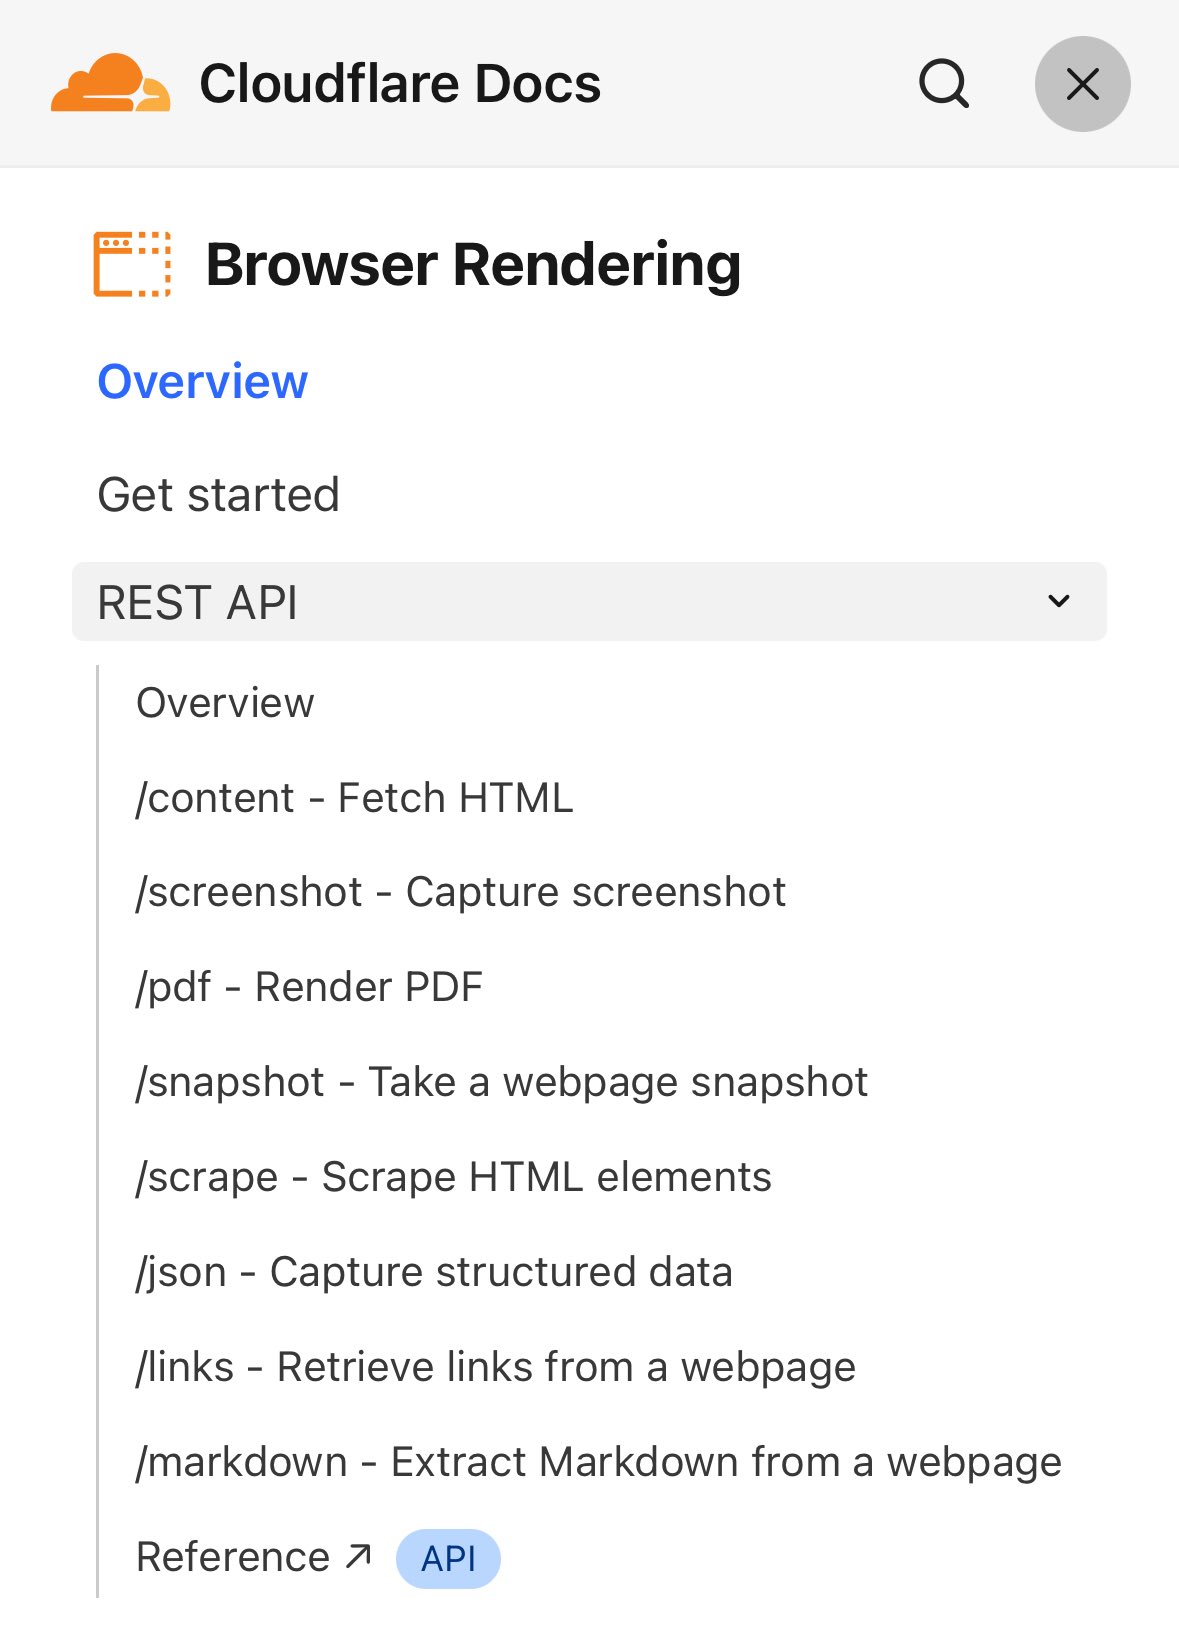Screen dimensions: 1179x1637
Task: Click the REST API chevron arrow
Action: point(1059,601)
